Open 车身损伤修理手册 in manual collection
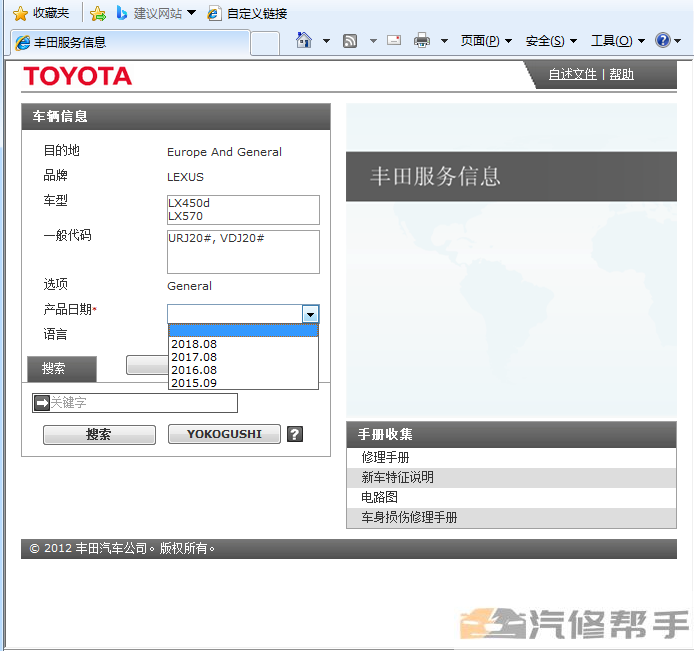This screenshot has height=651, width=694. pyautogui.click(x=511, y=517)
